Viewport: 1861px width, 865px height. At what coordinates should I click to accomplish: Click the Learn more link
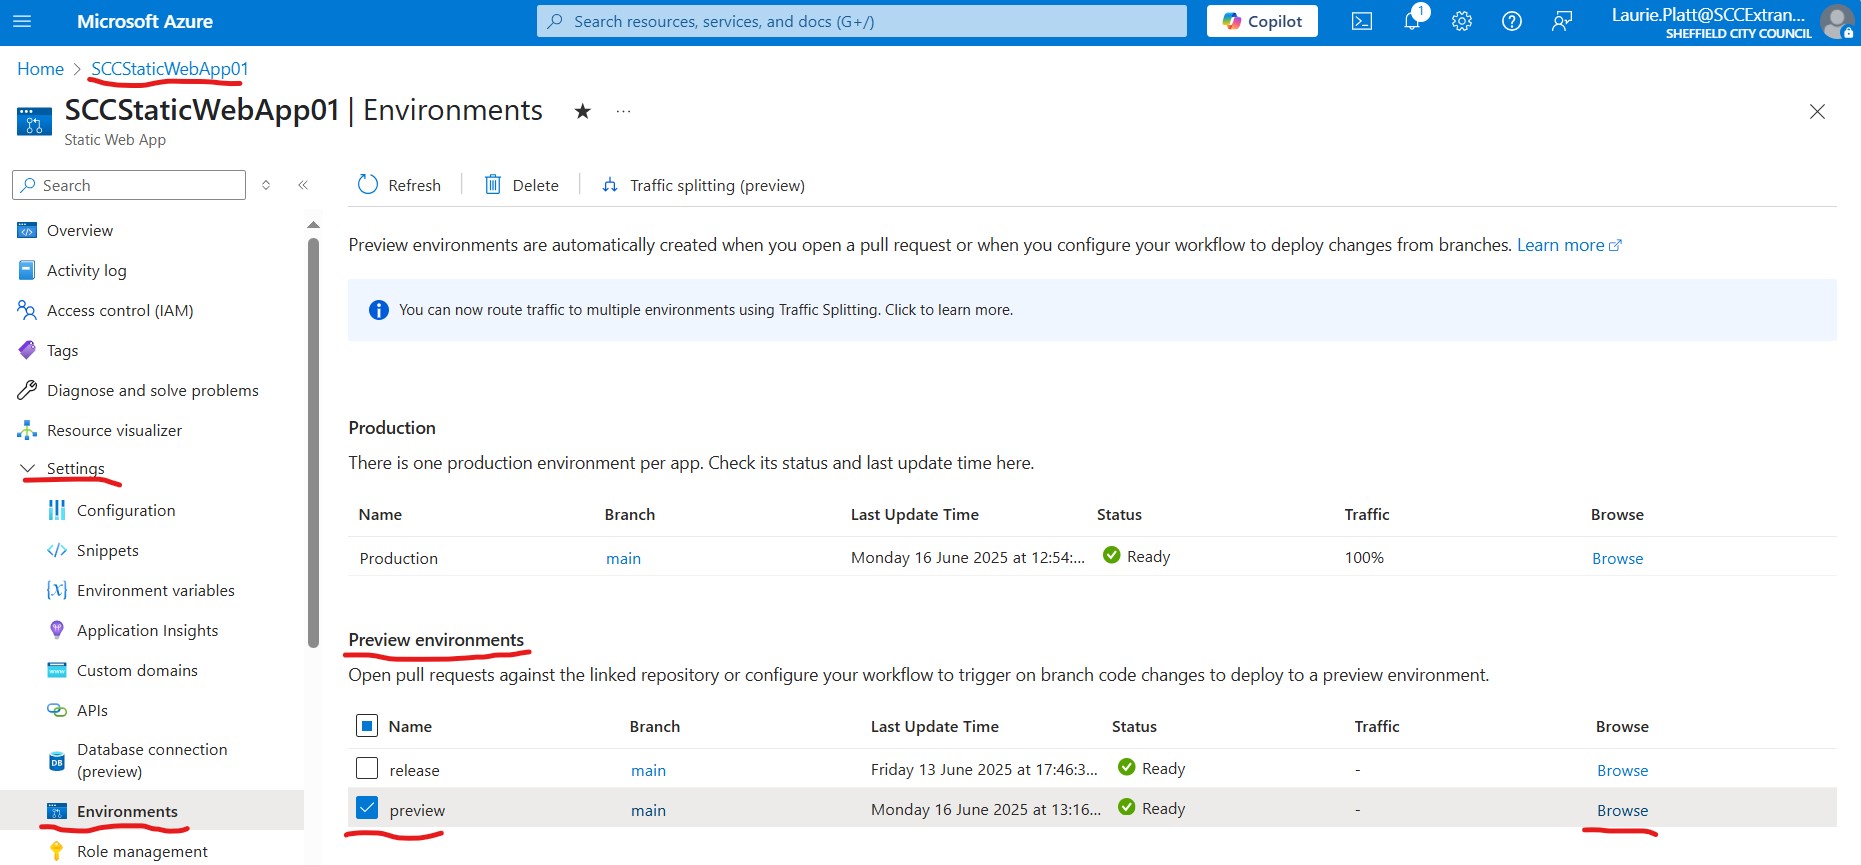click(1569, 245)
